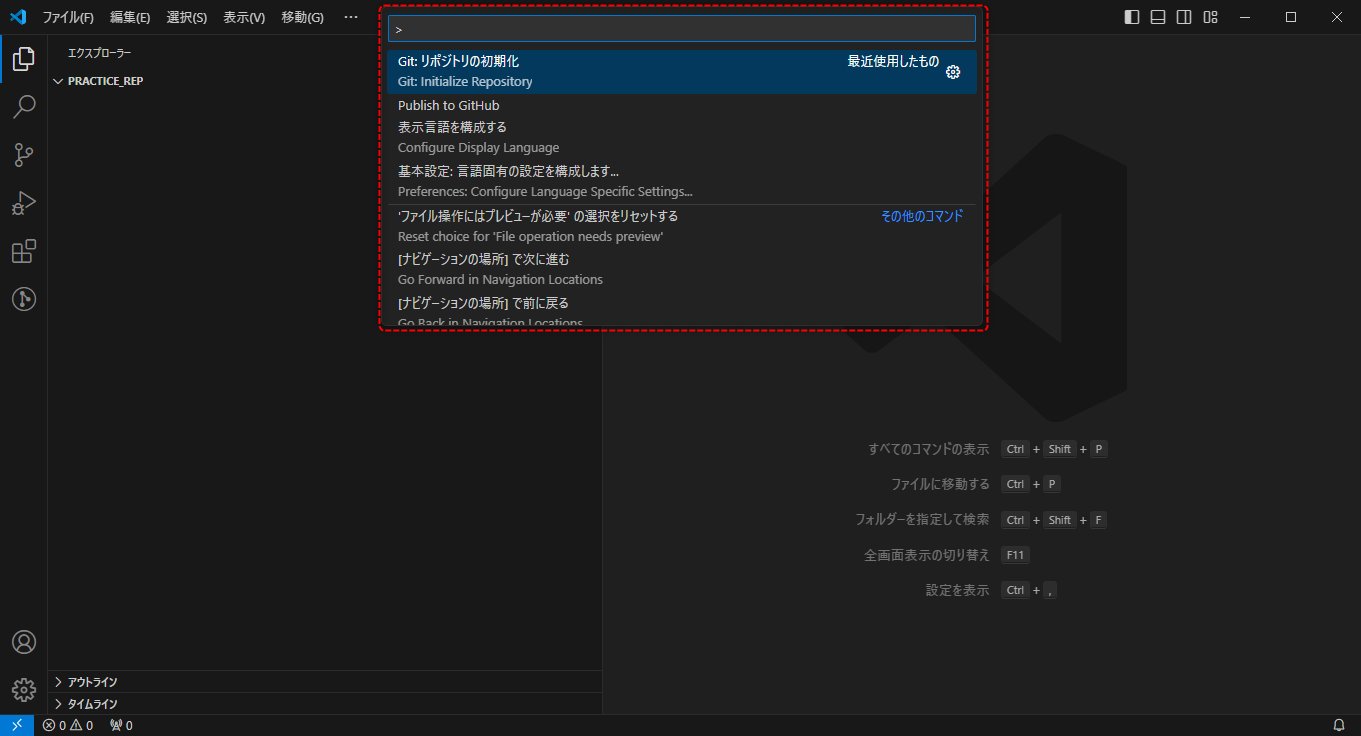Select [ナビゲーションの場所] で前に戻る command
This screenshot has height=736, width=1361.
pyautogui.click(x=682, y=309)
